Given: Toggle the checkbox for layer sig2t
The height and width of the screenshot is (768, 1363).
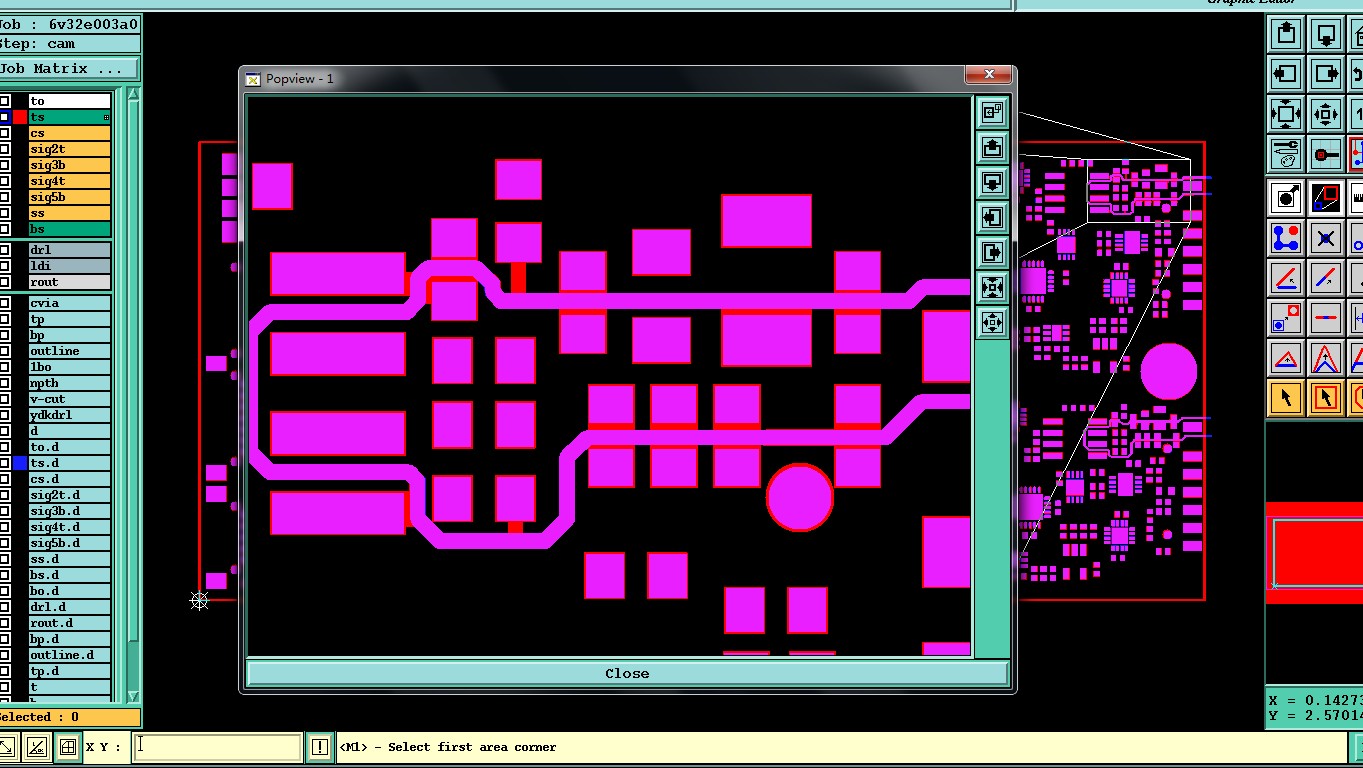Looking at the screenshot, I should tap(5, 149).
